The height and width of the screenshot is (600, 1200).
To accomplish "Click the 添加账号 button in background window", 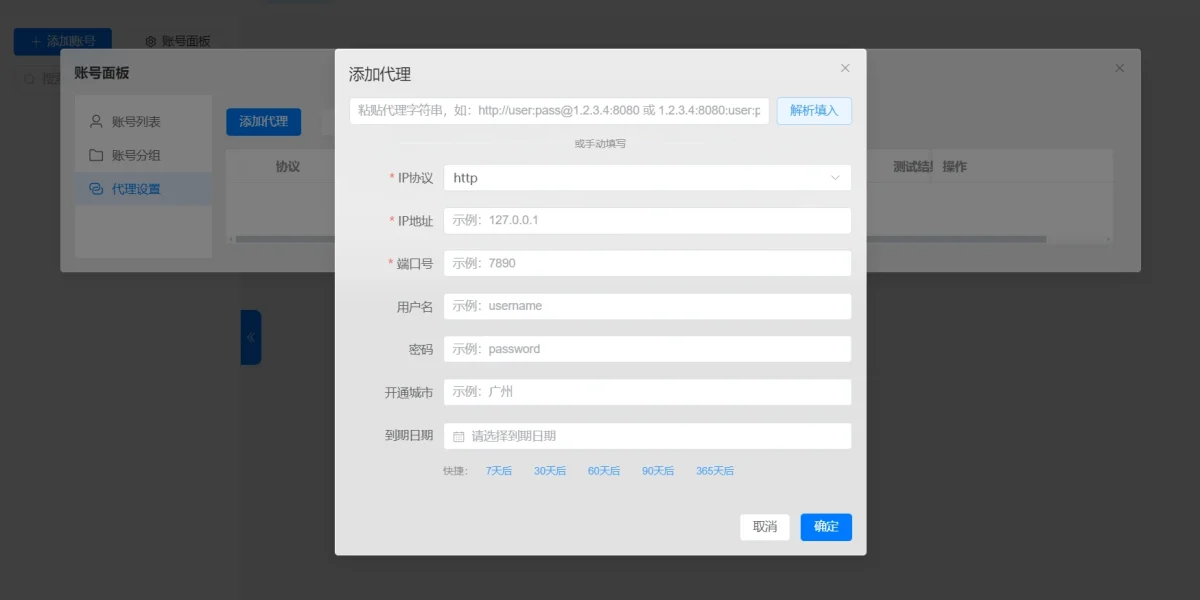I will coord(63,41).
